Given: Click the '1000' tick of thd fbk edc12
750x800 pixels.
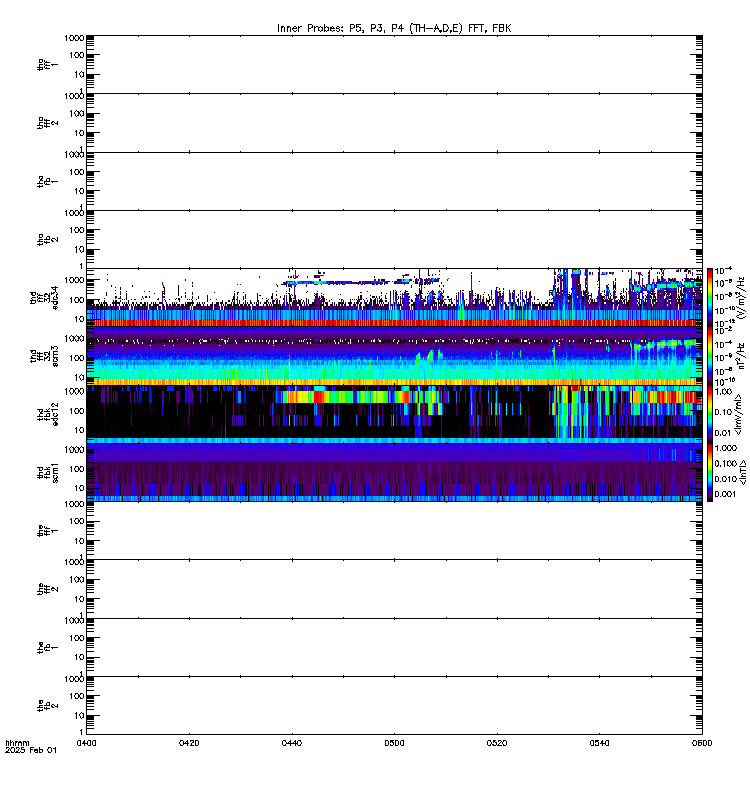Looking at the screenshot, I should click(x=74, y=391).
